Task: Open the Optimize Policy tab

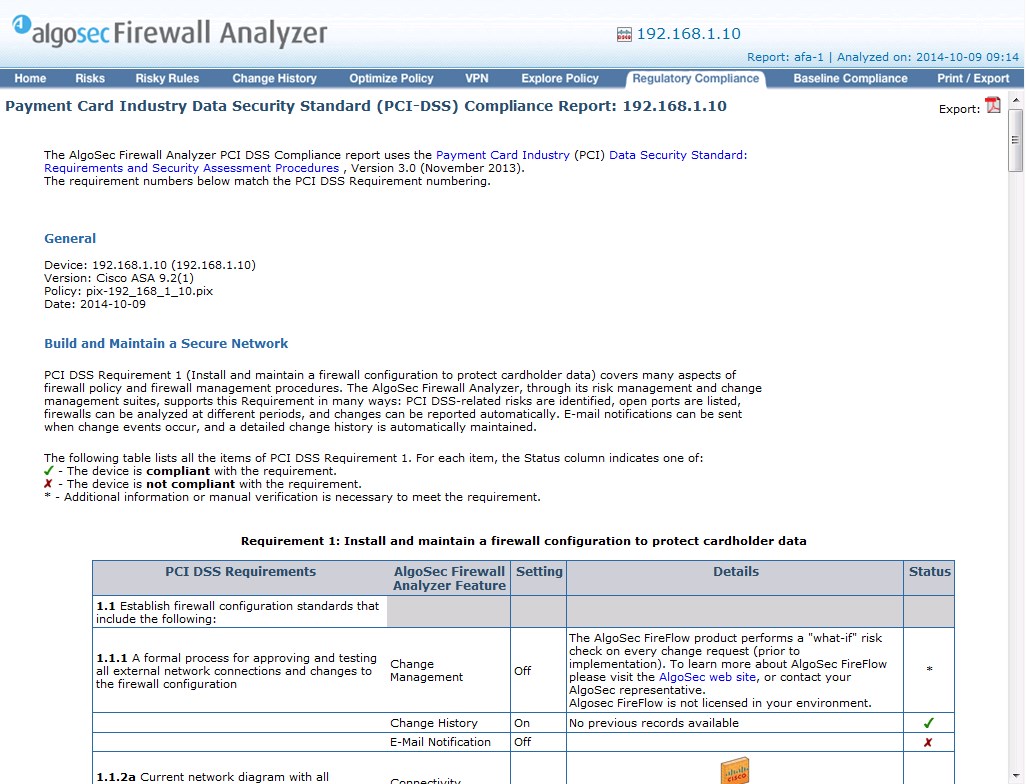Action: tap(391, 79)
